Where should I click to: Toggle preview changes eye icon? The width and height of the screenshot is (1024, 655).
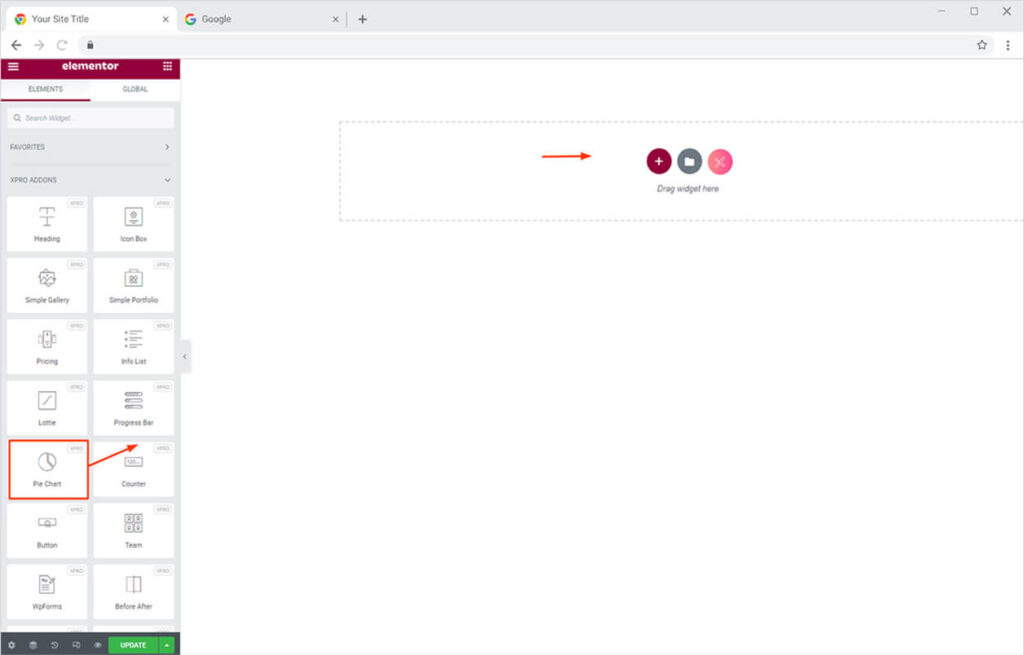pos(97,645)
